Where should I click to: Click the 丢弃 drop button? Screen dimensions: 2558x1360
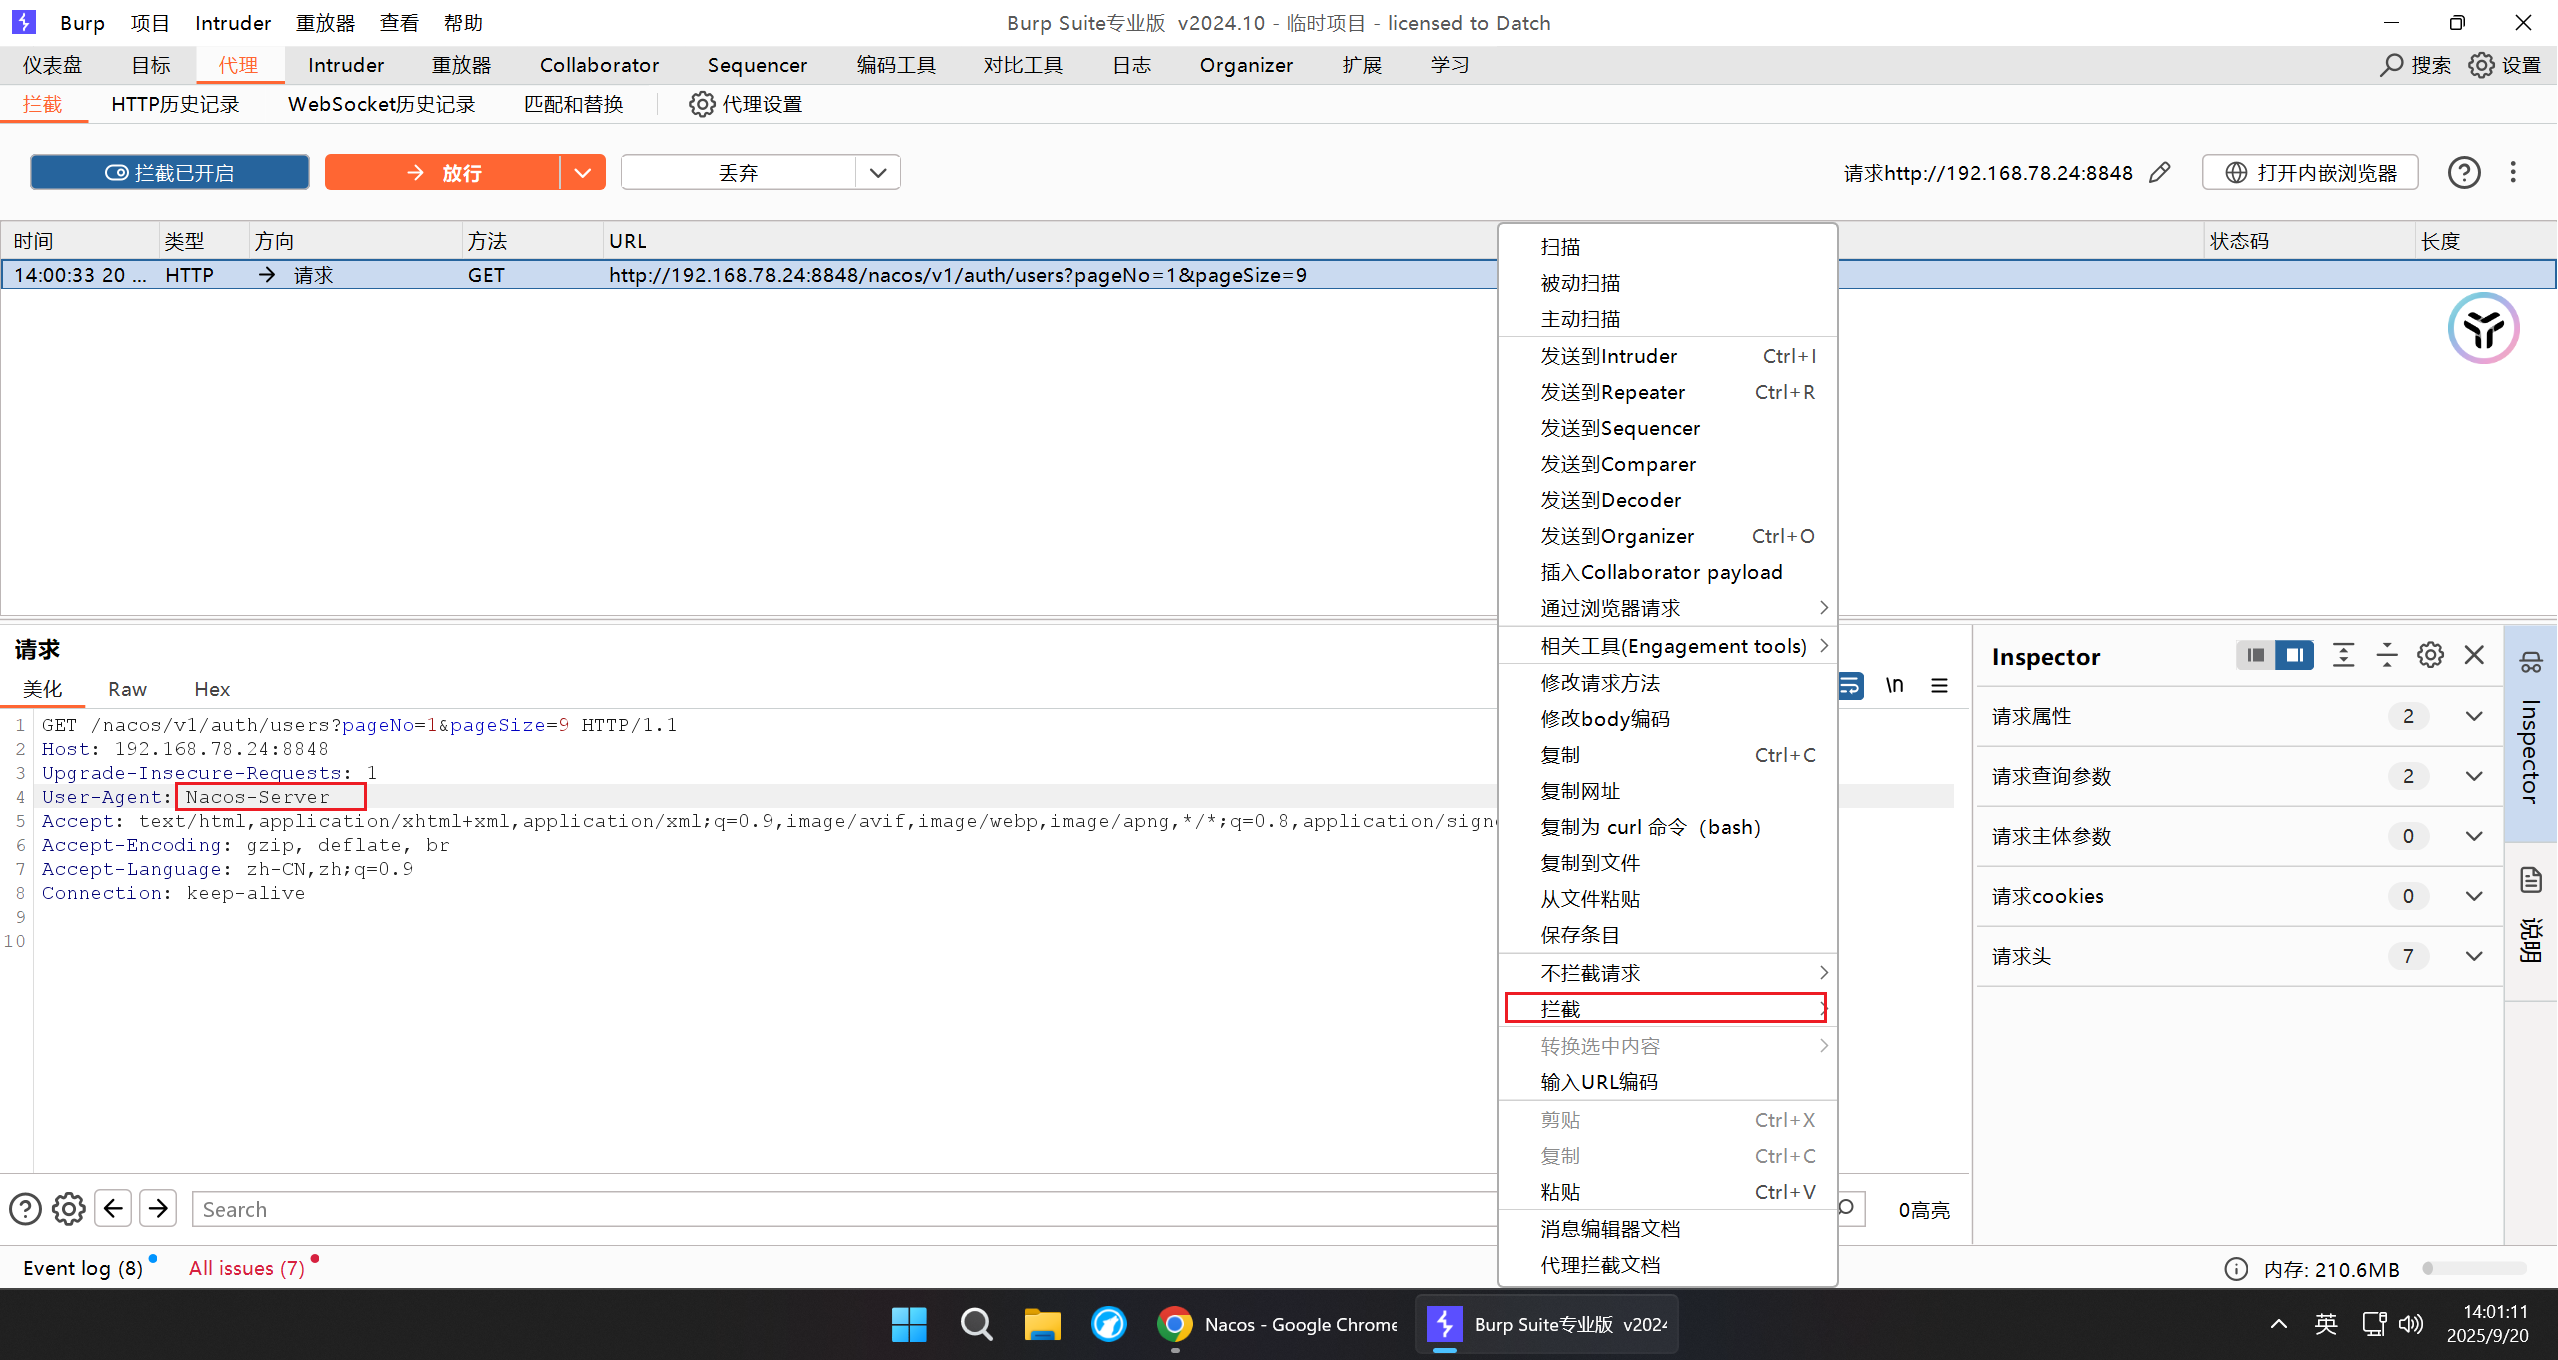[738, 172]
